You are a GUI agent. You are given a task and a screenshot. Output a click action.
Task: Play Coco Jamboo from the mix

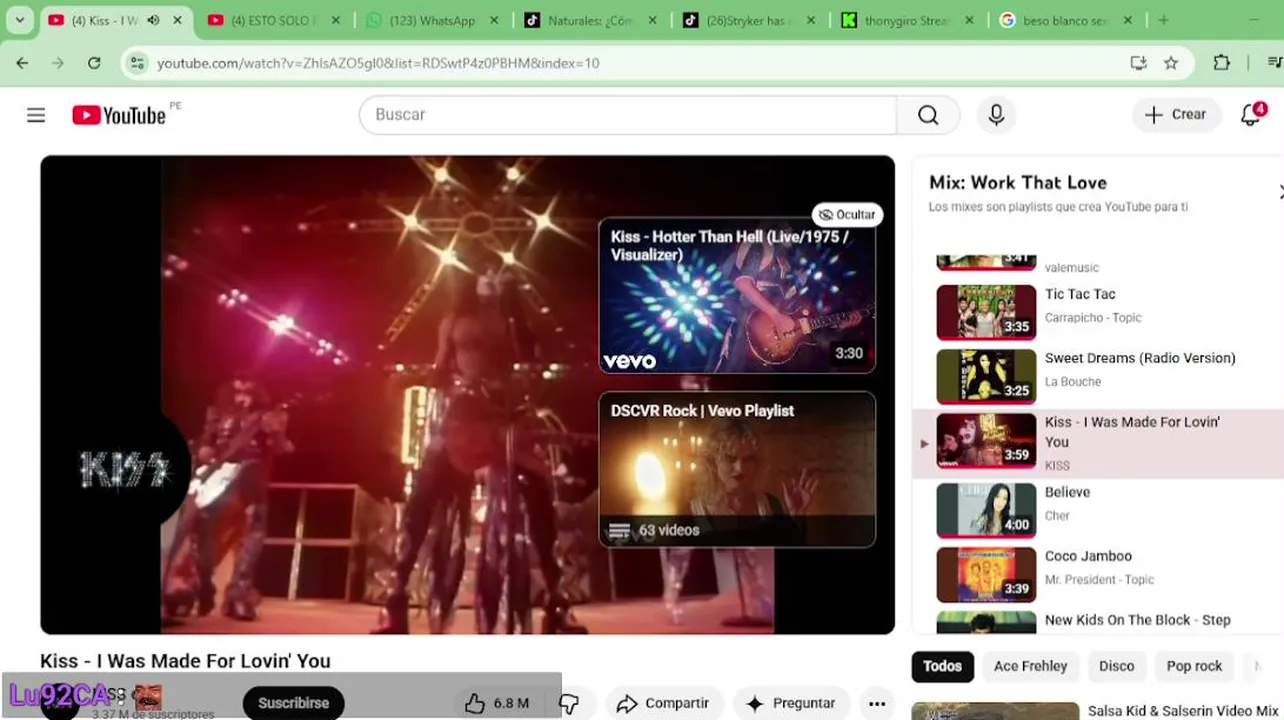pyautogui.click(x=1097, y=574)
